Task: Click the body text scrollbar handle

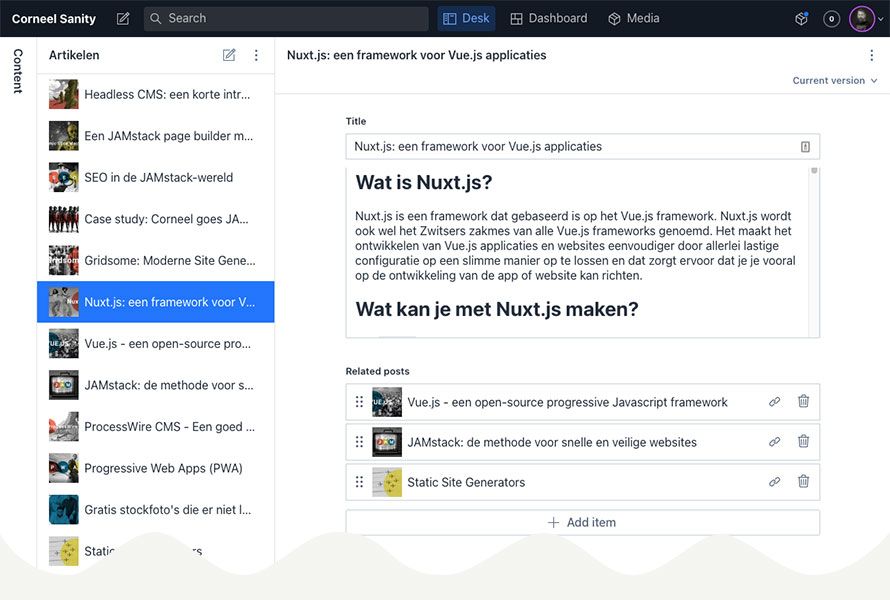Action: 814,170
